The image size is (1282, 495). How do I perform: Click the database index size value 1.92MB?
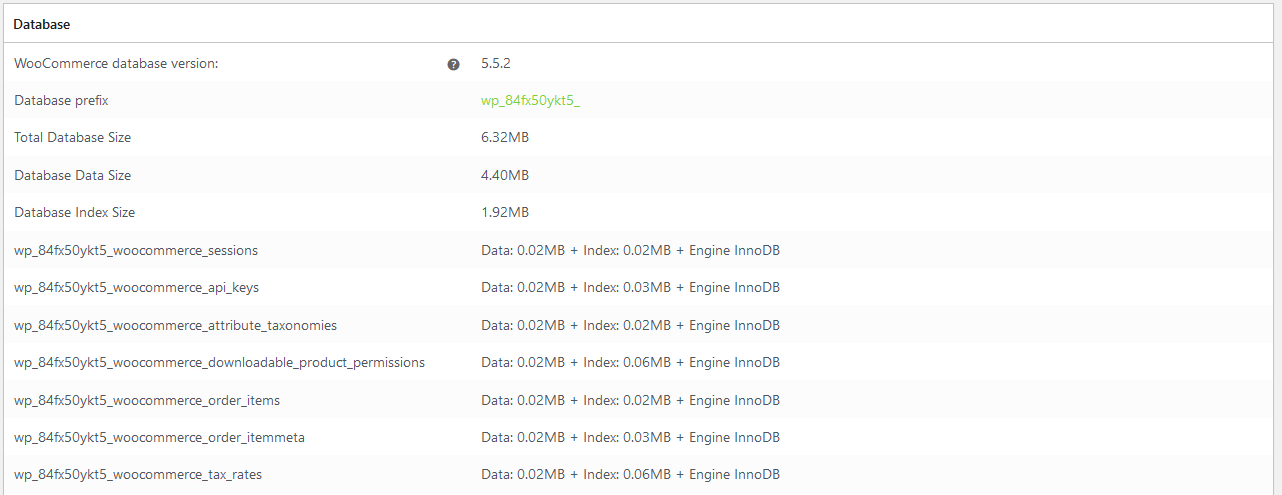click(505, 212)
